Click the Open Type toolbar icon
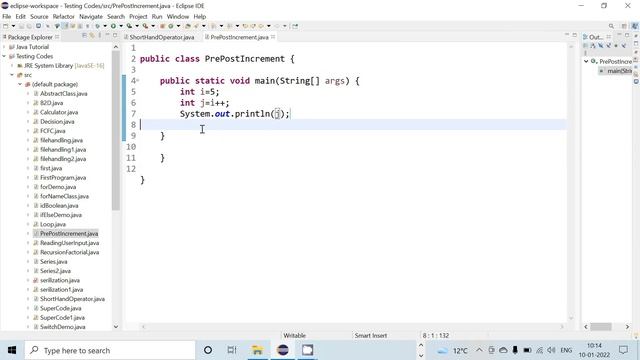640x360 pixels. pos(187,26)
